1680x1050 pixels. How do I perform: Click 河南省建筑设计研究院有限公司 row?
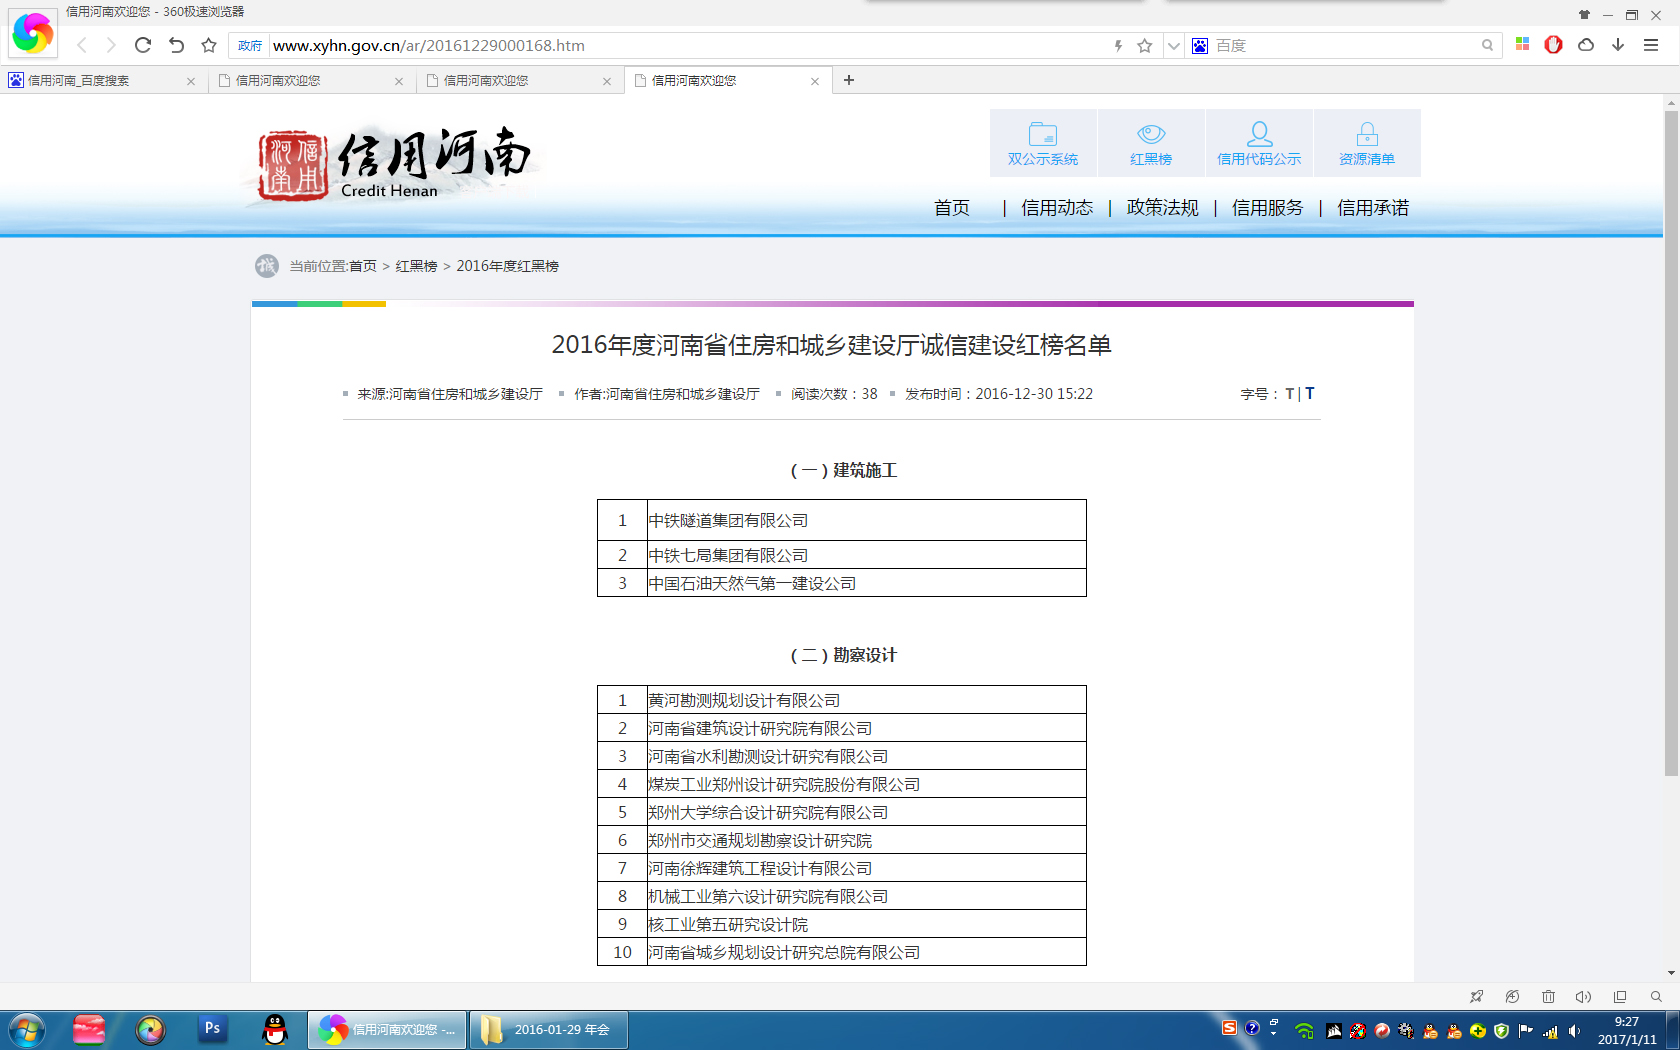pyautogui.click(x=842, y=728)
